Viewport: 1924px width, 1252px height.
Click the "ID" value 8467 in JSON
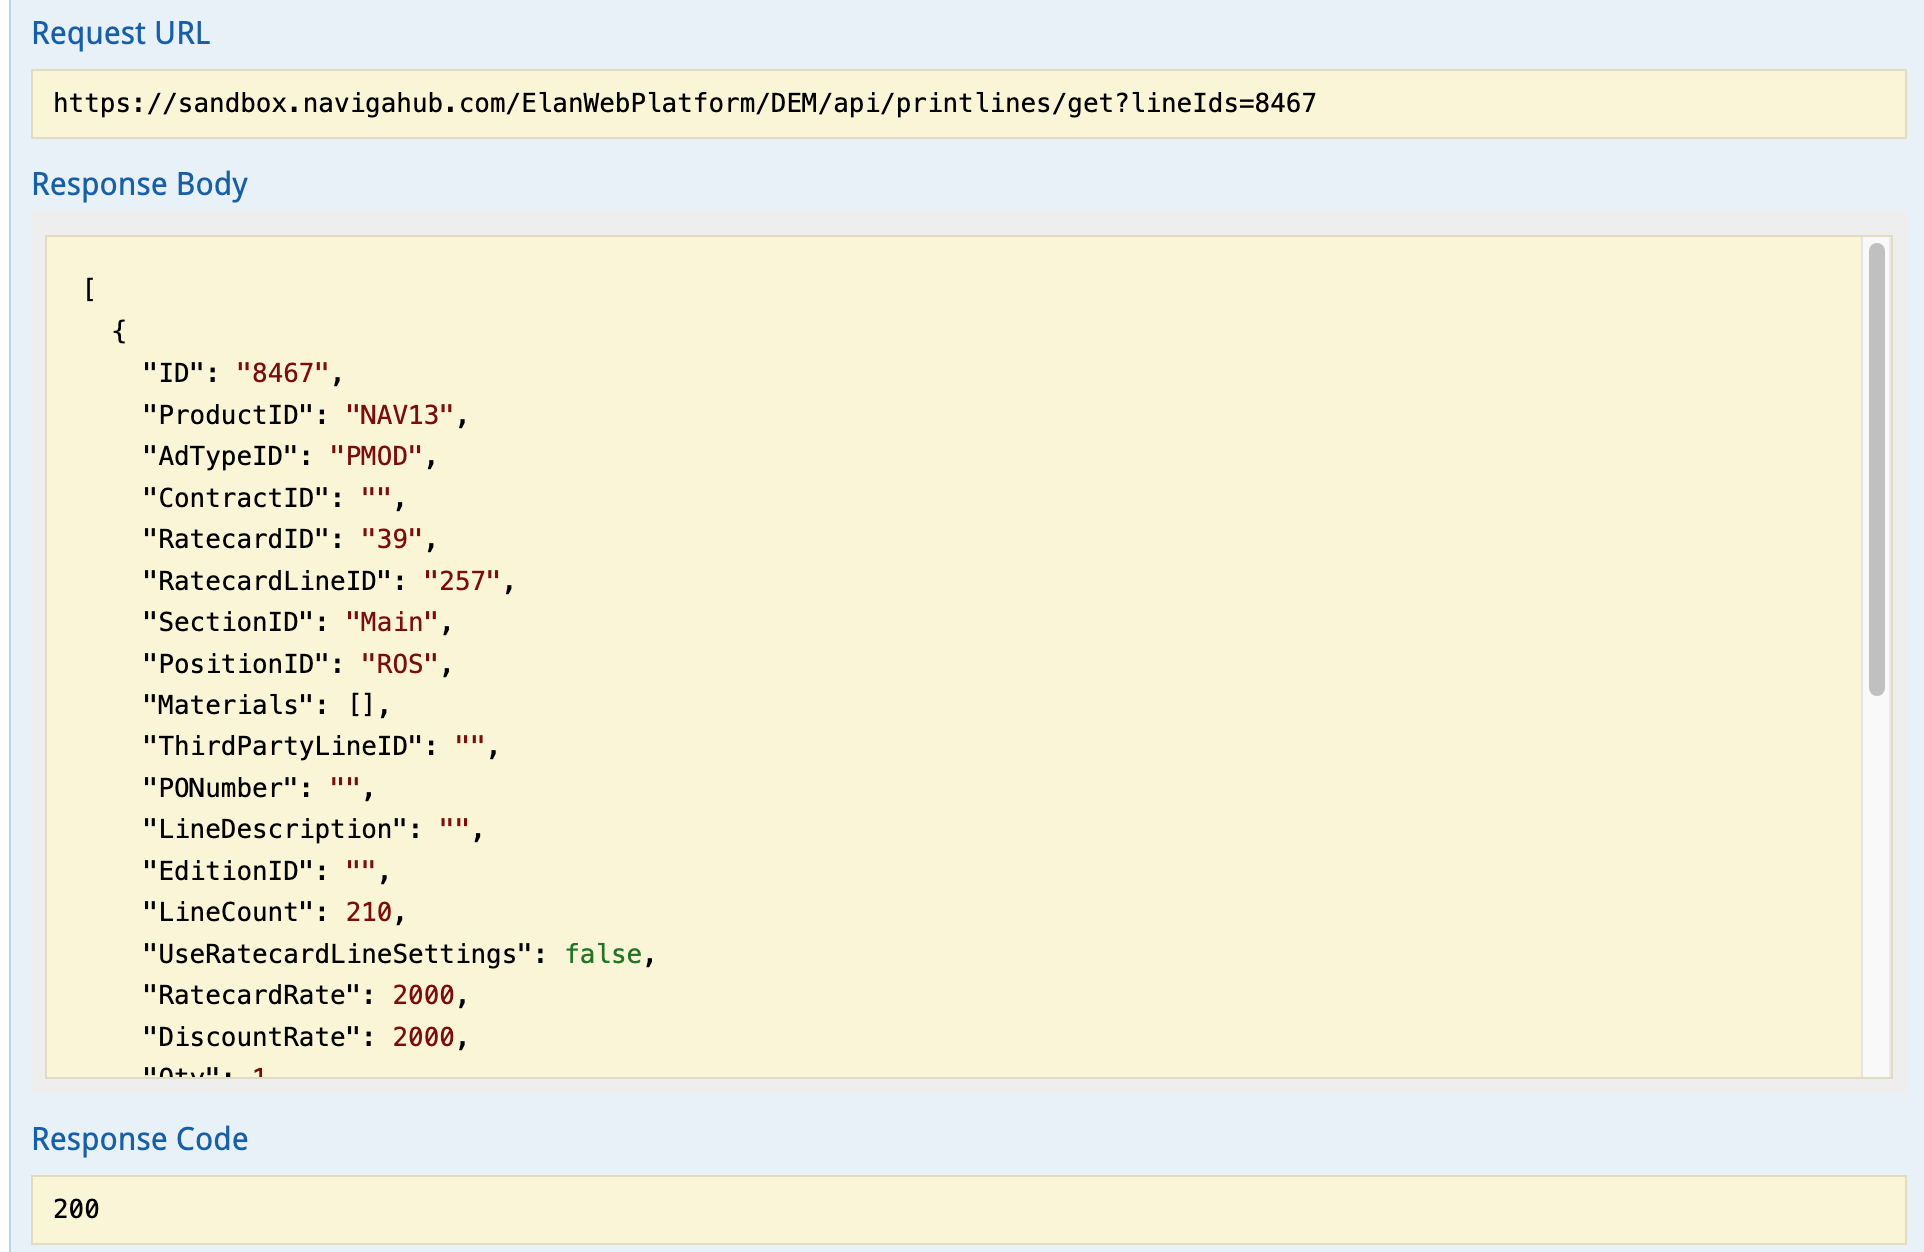pos(282,374)
